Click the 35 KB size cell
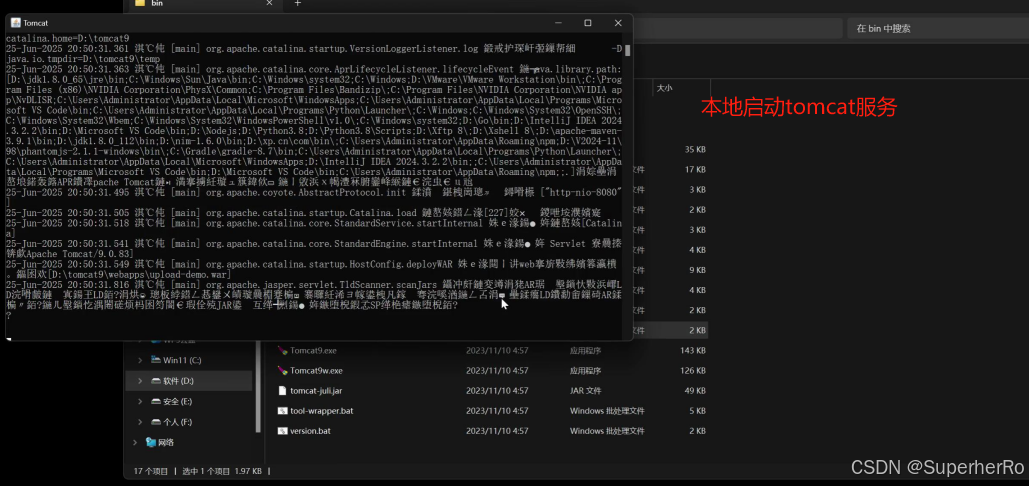 coord(695,150)
